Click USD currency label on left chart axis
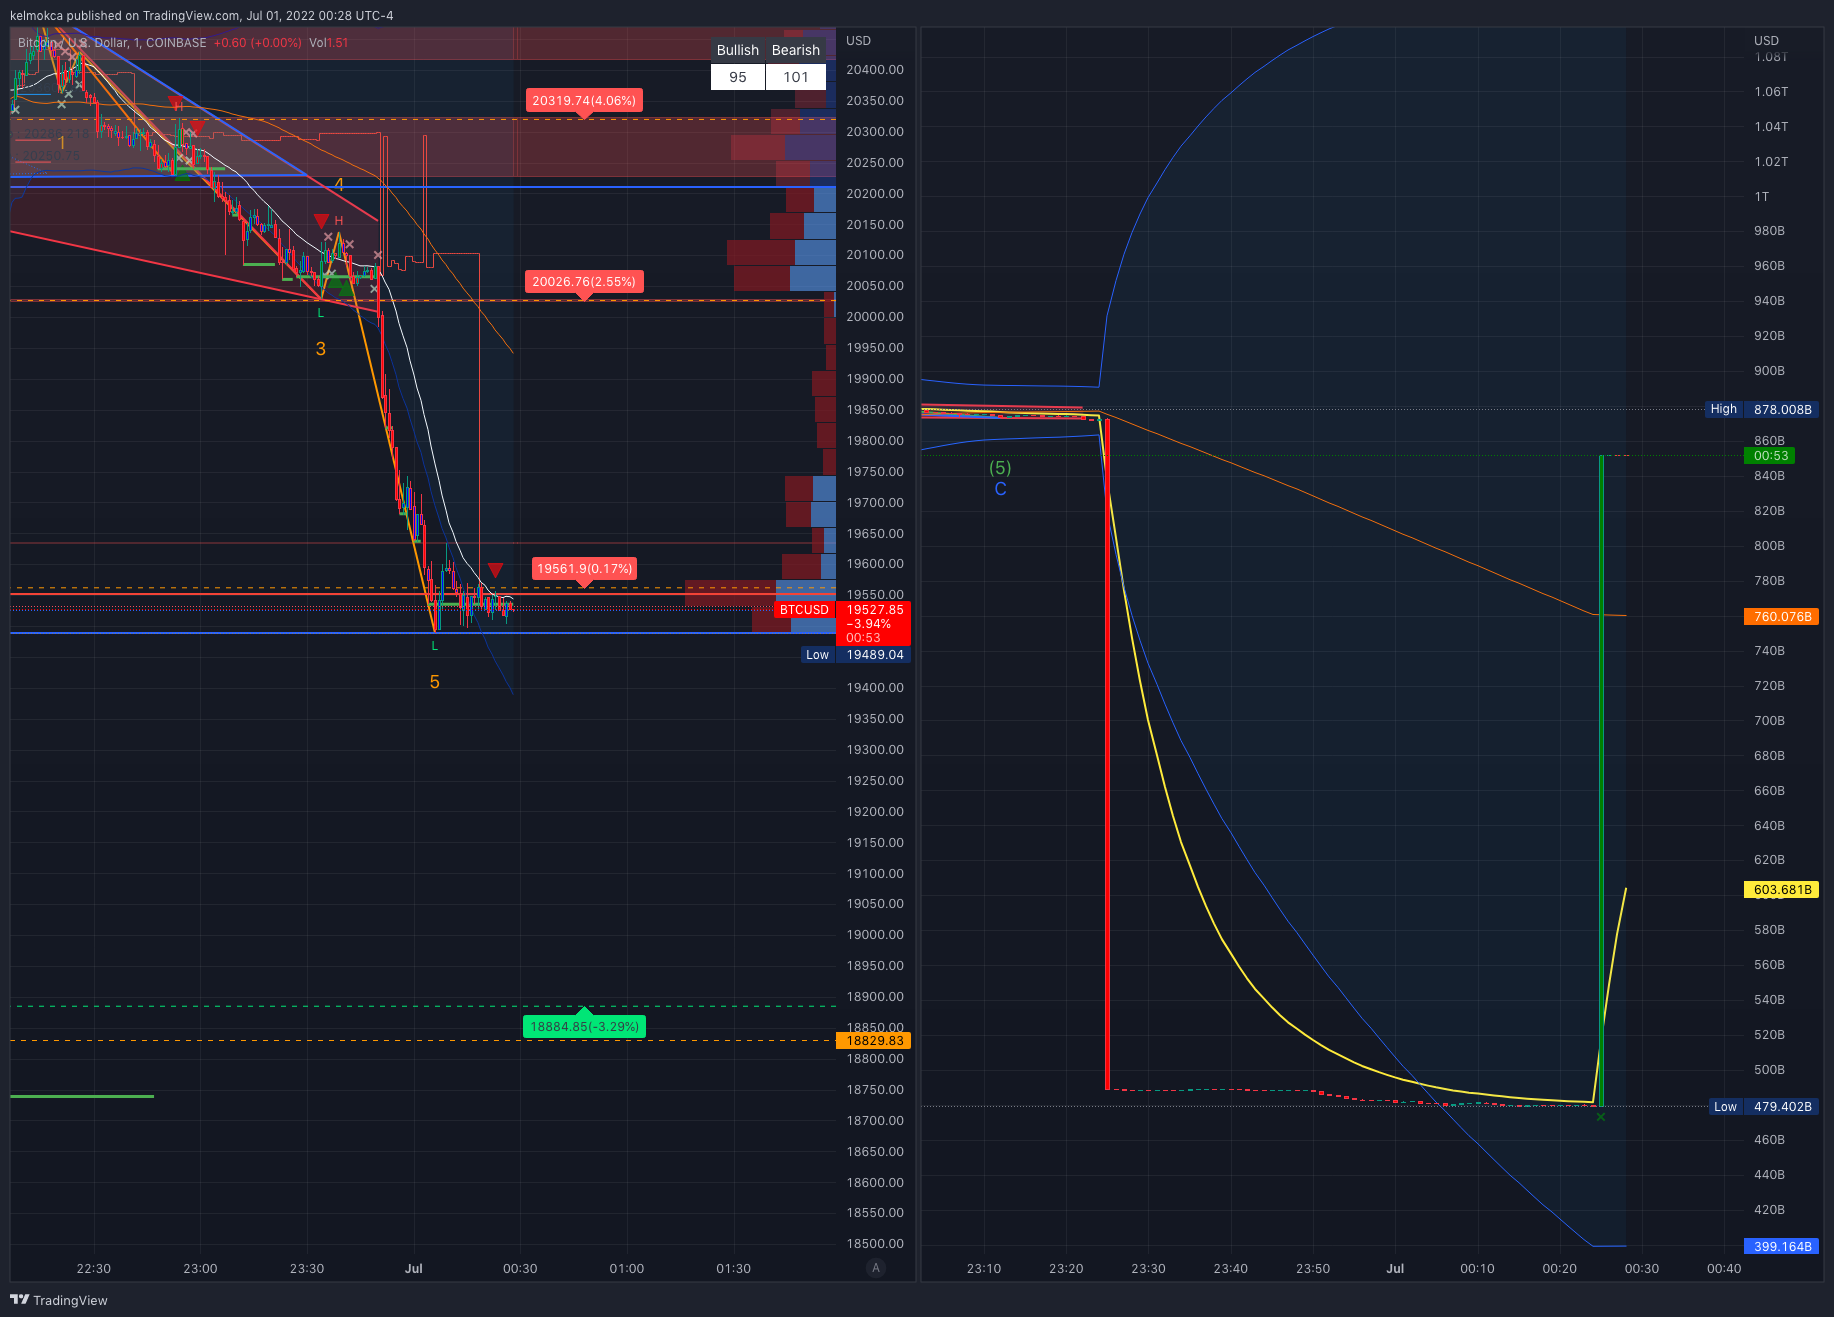The width and height of the screenshot is (1834, 1317). click(858, 41)
